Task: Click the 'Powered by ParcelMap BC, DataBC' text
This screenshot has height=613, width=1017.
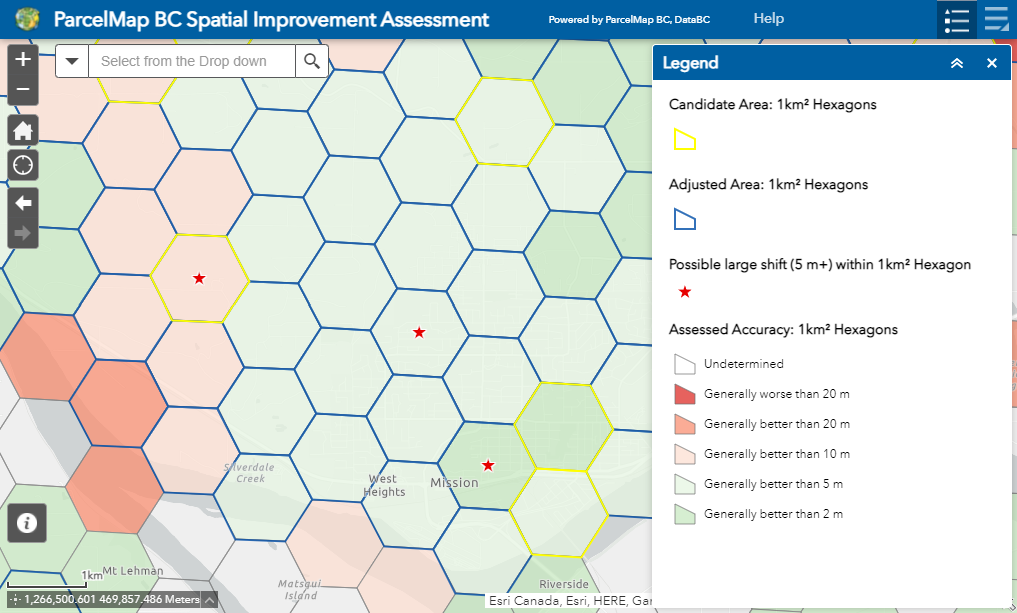Action: pyautogui.click(x=629, y=19)
